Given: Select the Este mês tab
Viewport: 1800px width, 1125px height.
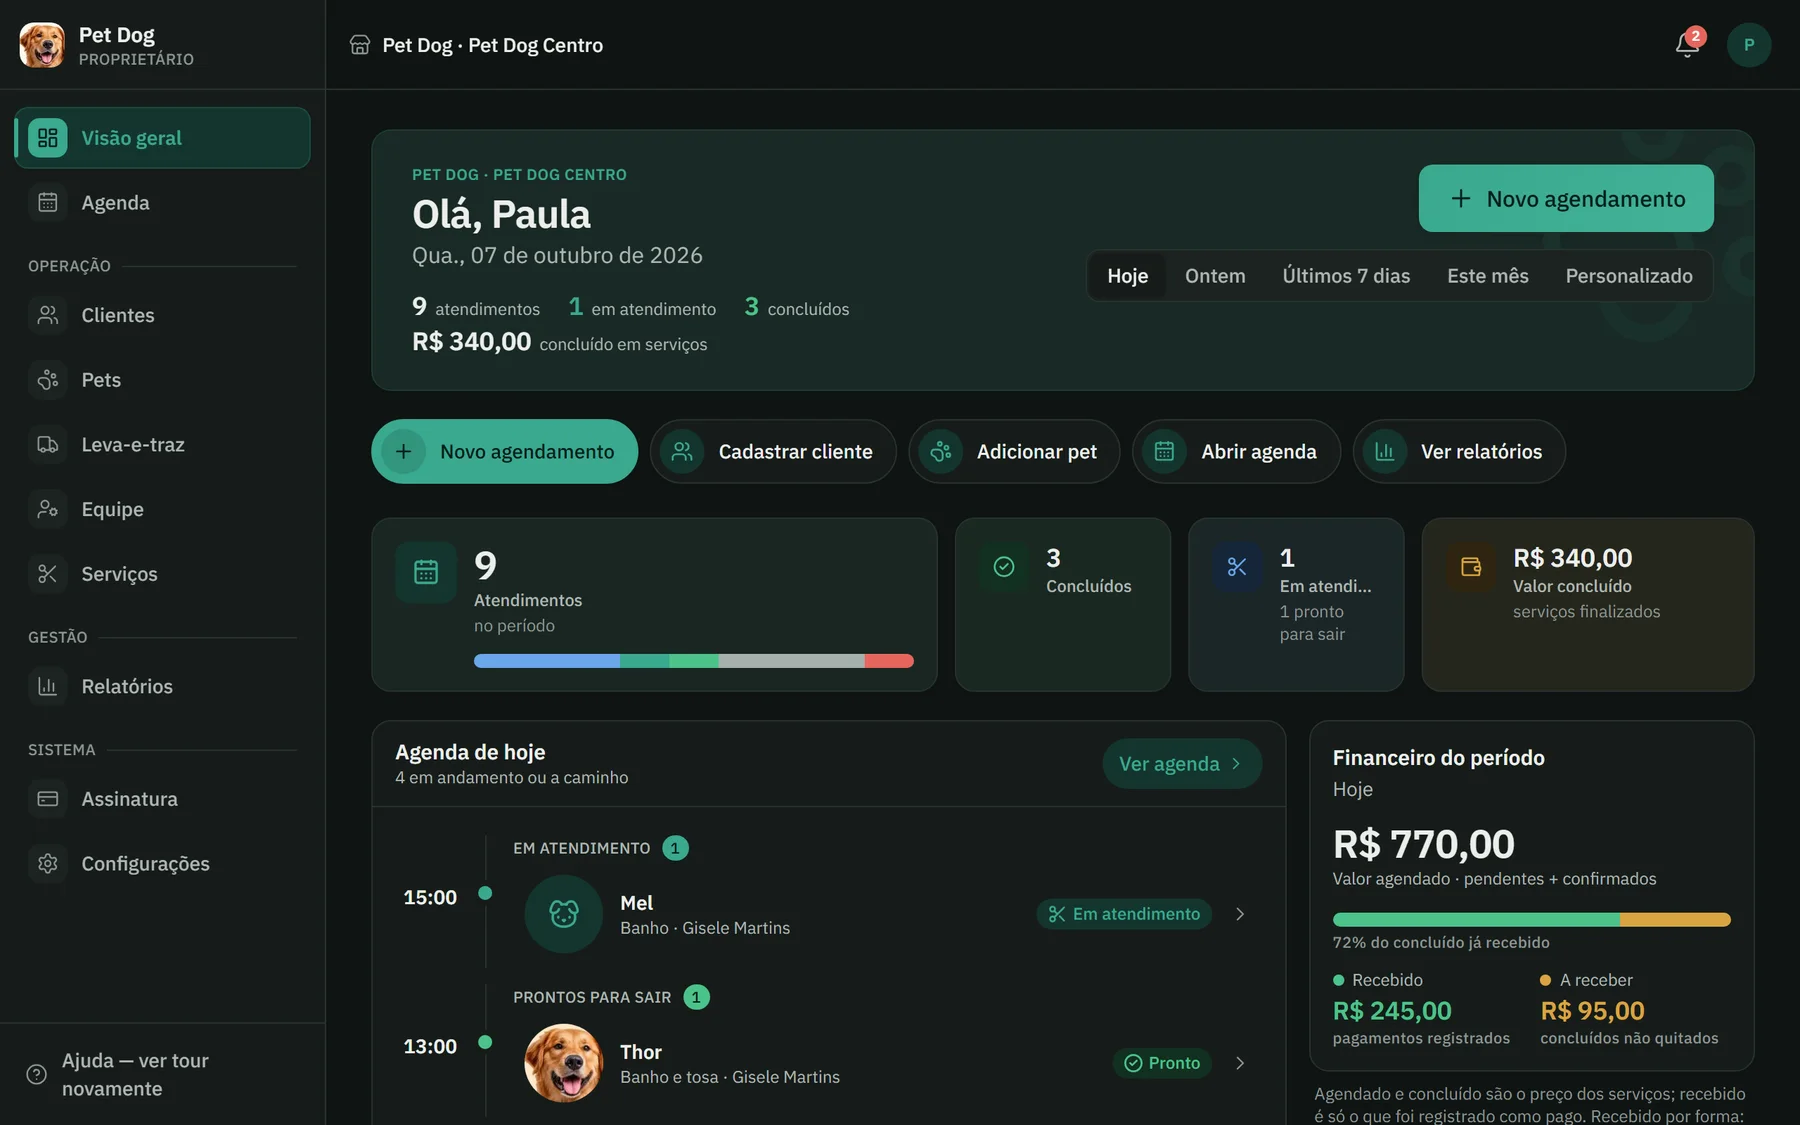Looking at the screenshot, I should [1487, 276].
